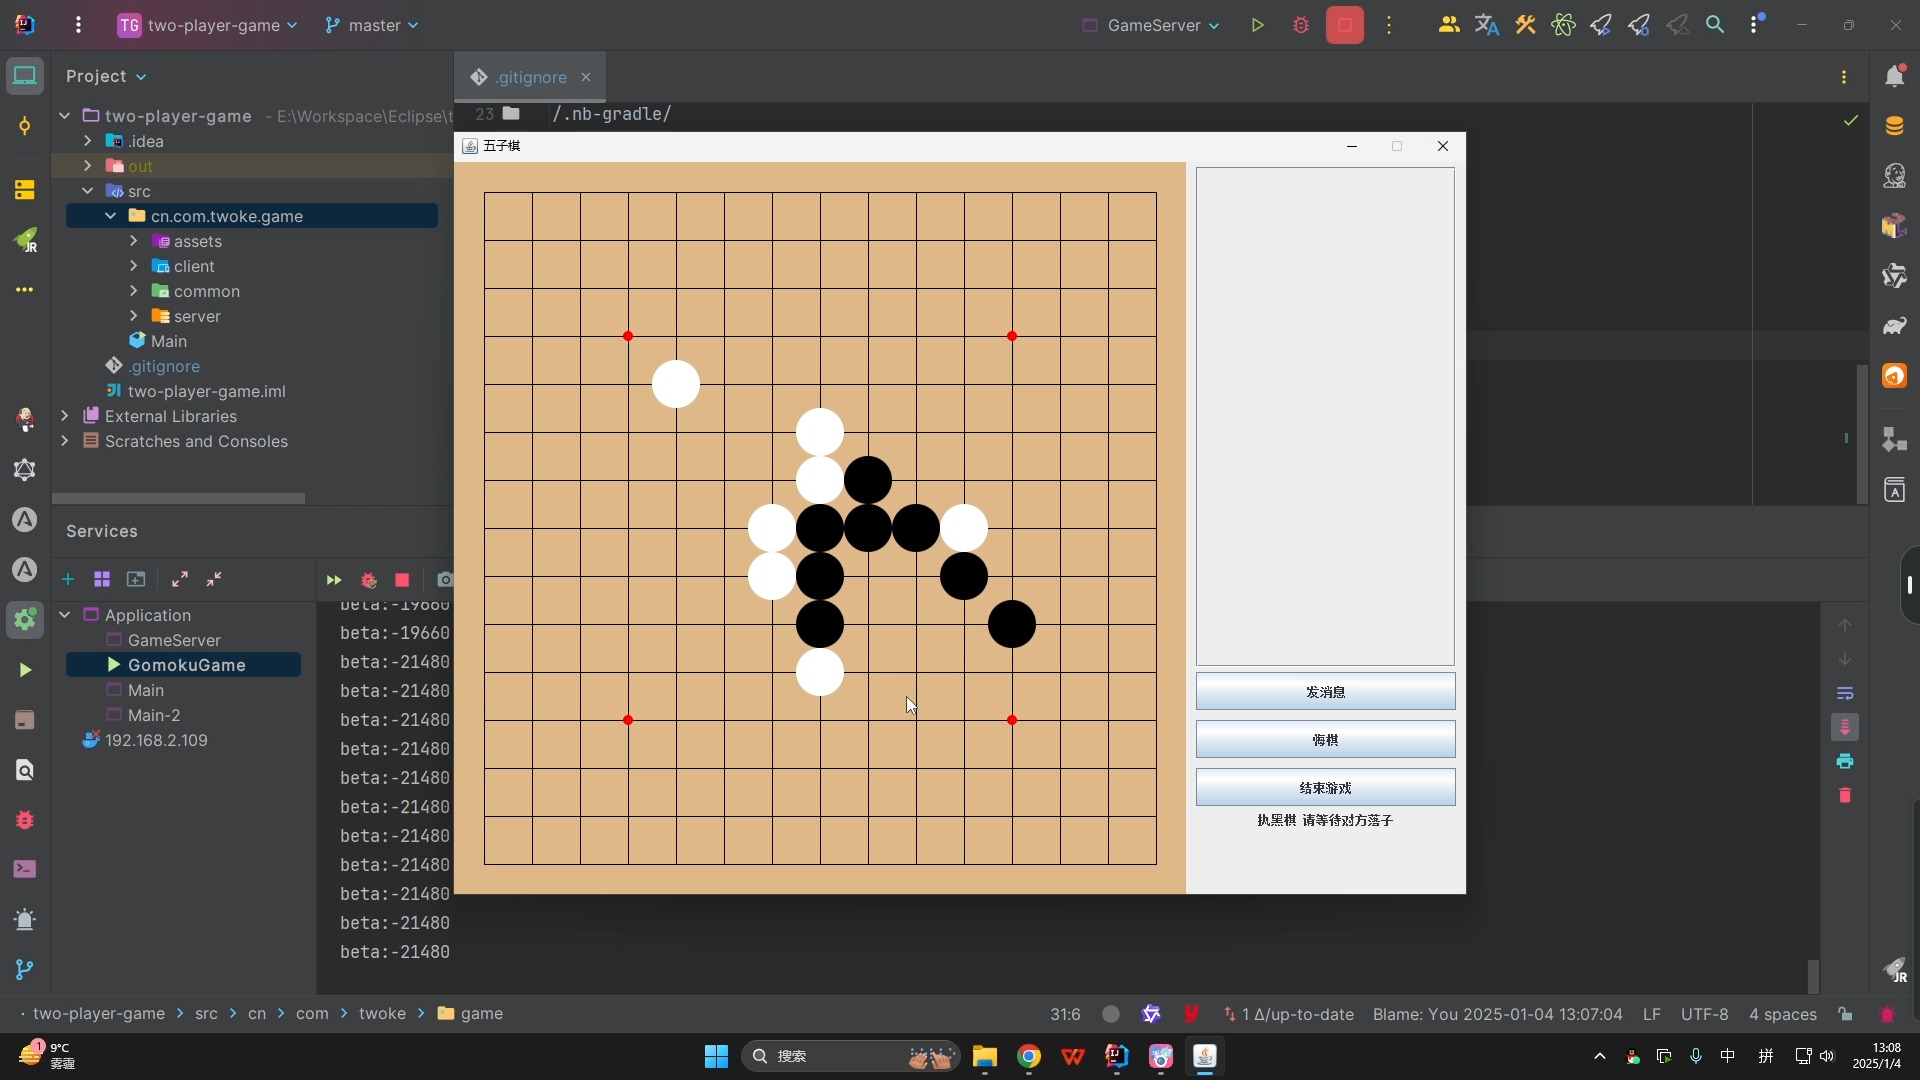Viewport: 1920px width, 1080px height.
Task: Open the Database tool window icon
Action: tap(1894, 127)
